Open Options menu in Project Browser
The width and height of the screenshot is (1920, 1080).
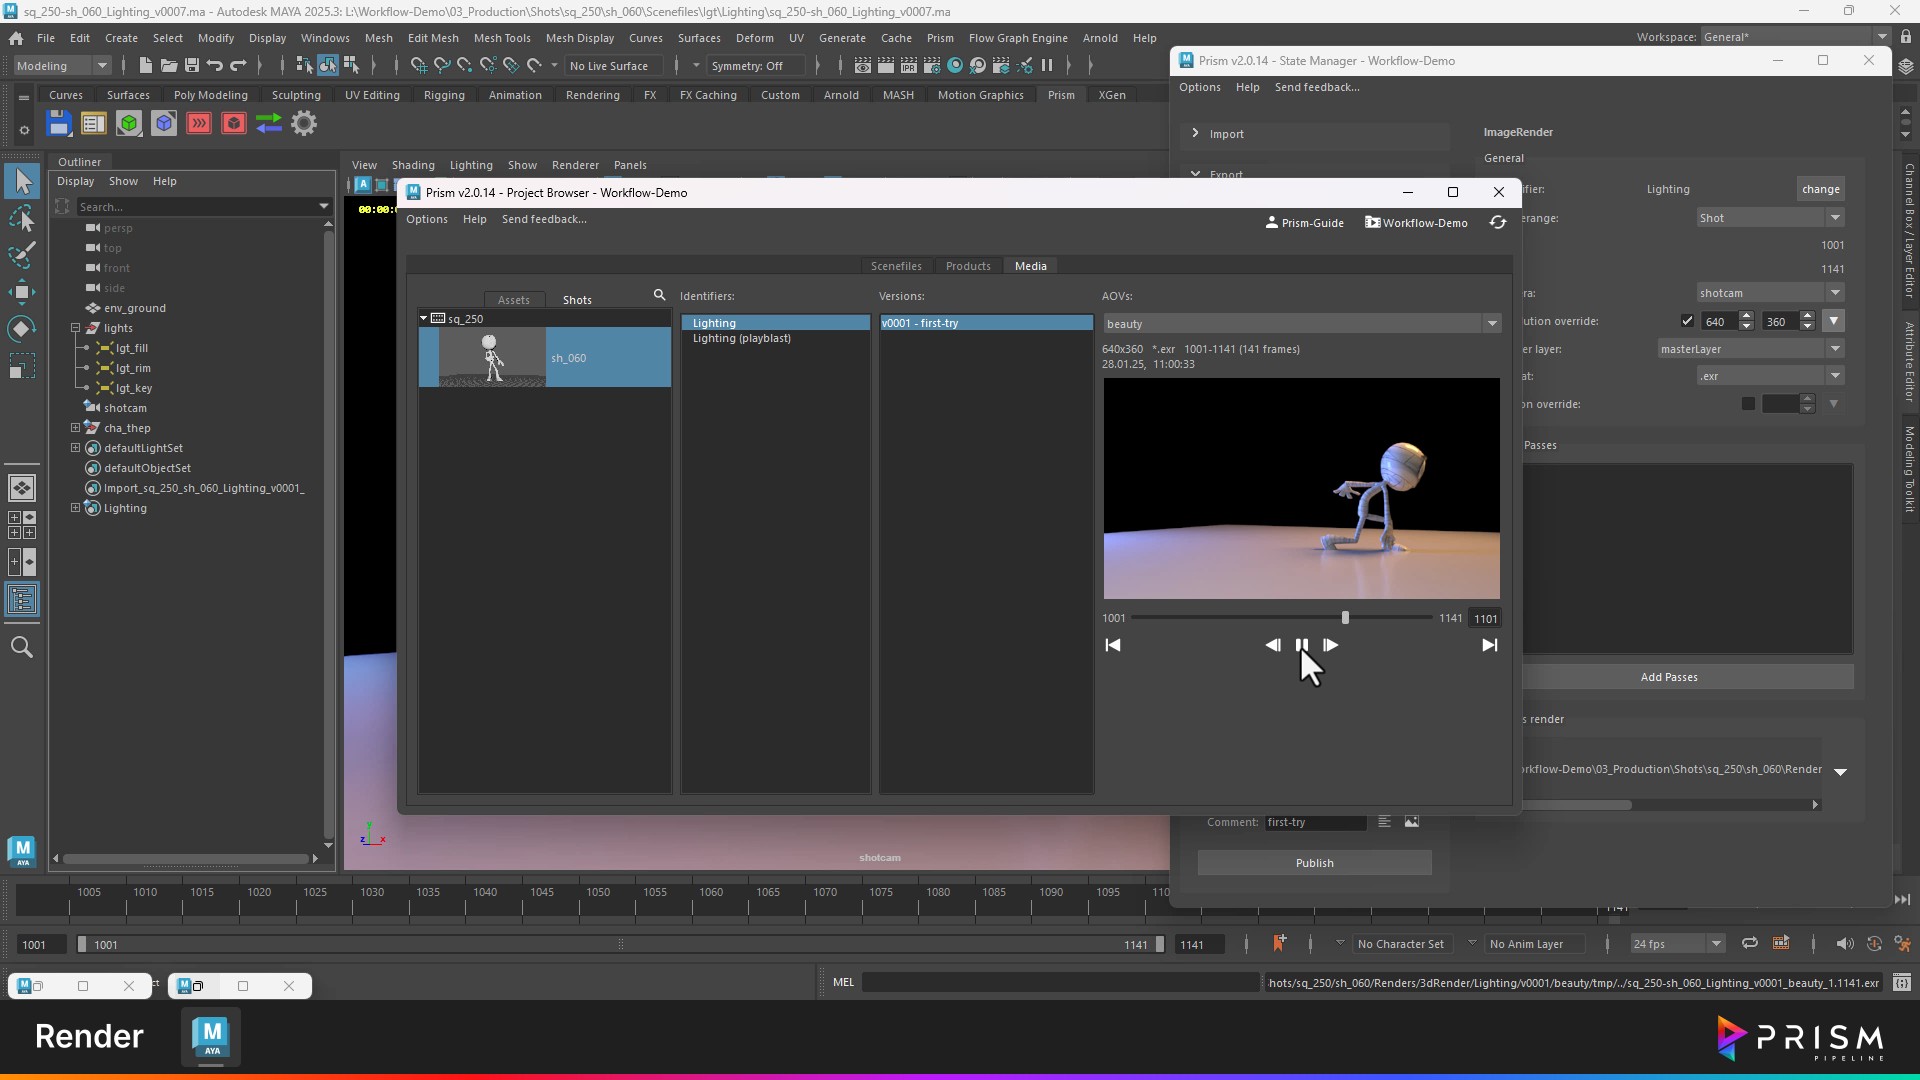coord(427,219)
